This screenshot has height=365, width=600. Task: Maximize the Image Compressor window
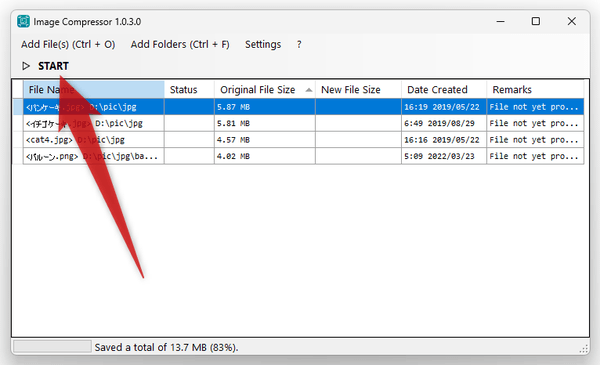536,21
